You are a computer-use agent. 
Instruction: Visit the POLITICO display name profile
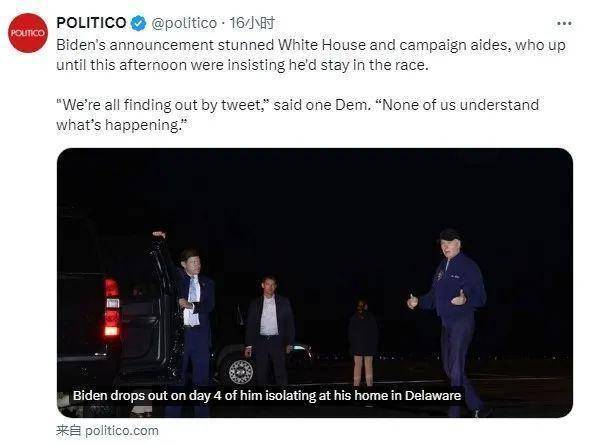[91, 23]
